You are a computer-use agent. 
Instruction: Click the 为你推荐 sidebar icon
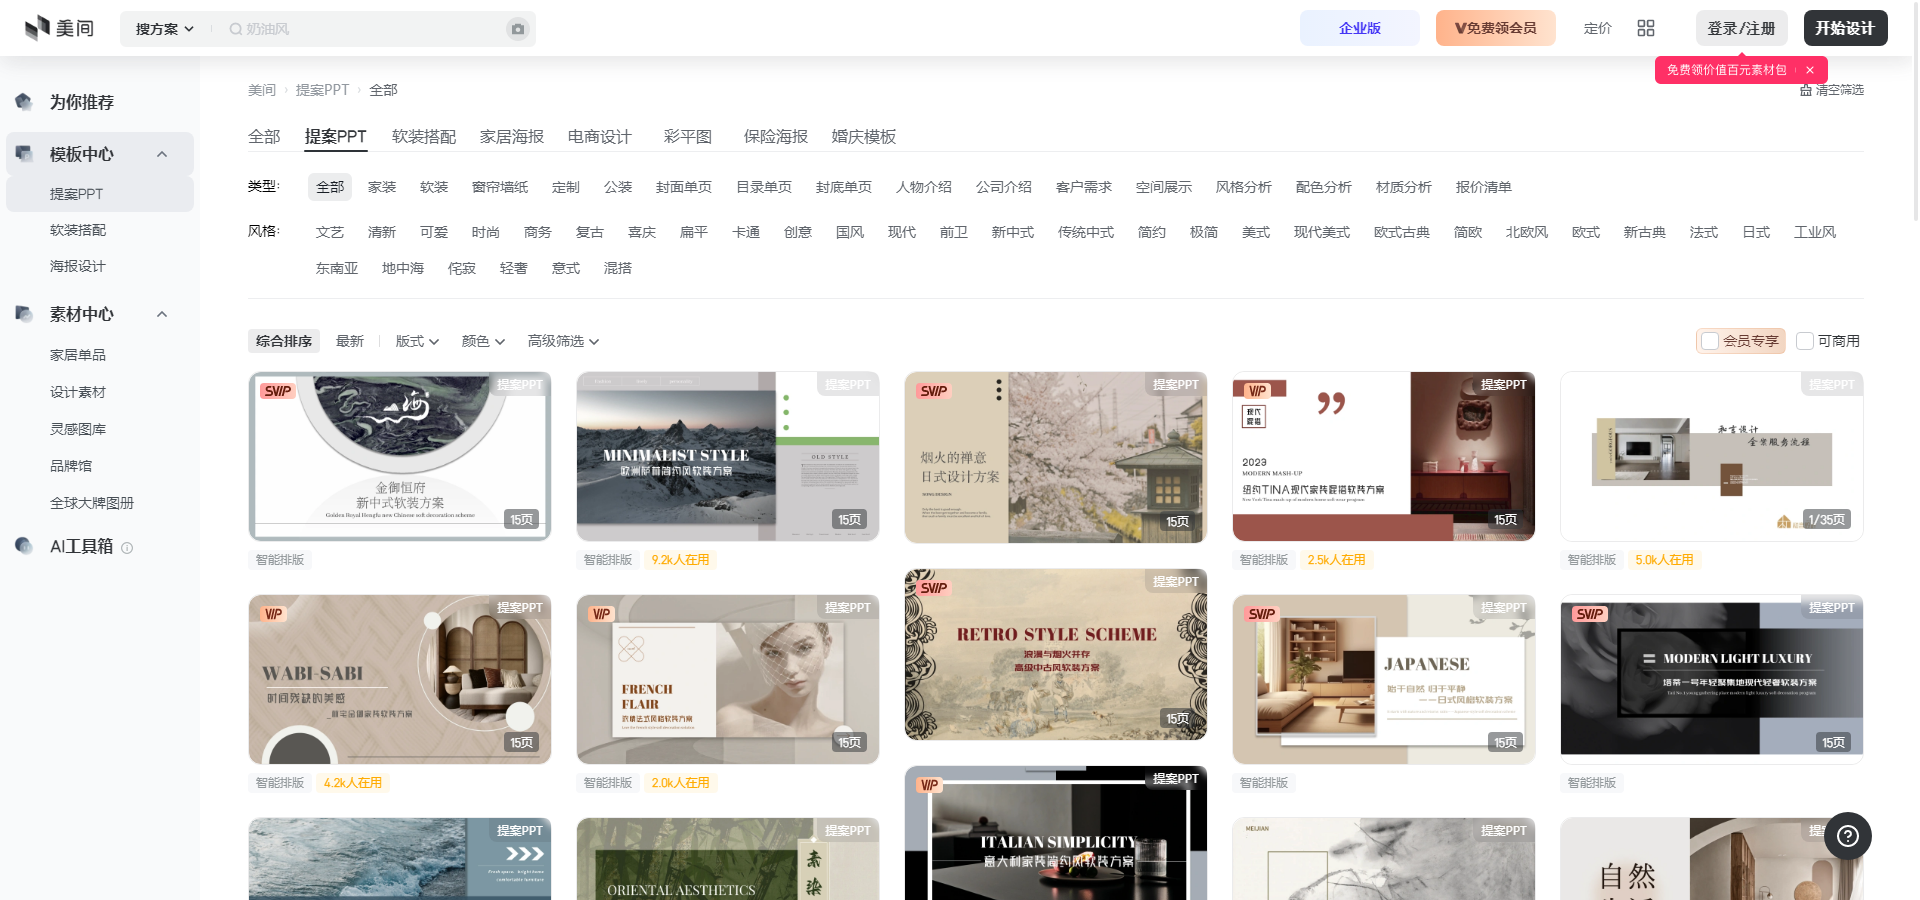[24, 102]
